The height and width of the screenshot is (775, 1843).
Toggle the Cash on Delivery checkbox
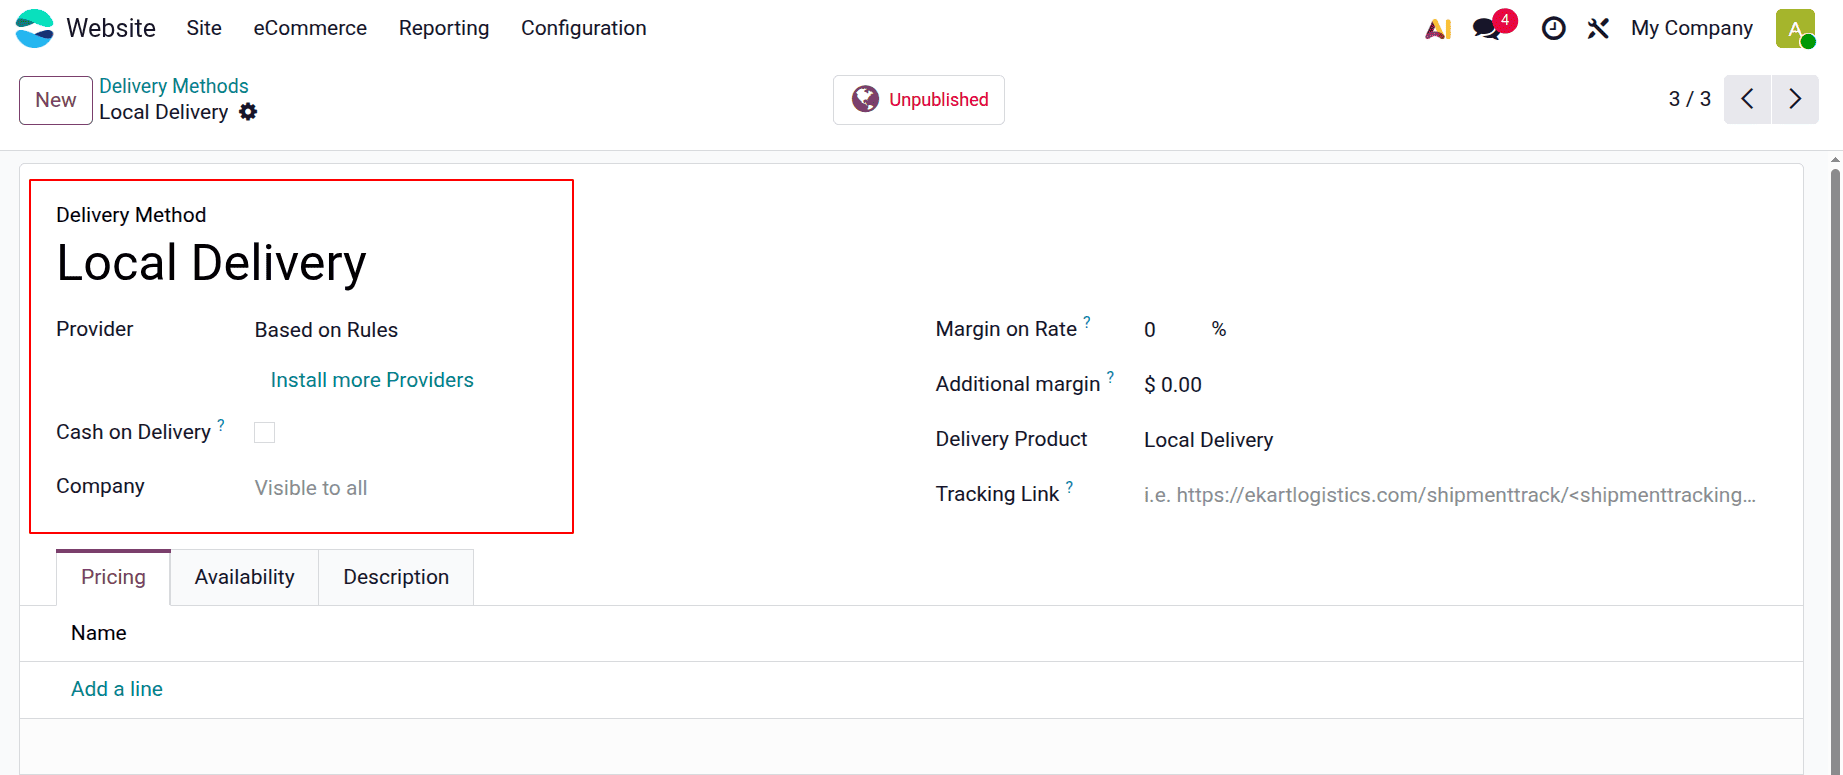tap(264, 432)
